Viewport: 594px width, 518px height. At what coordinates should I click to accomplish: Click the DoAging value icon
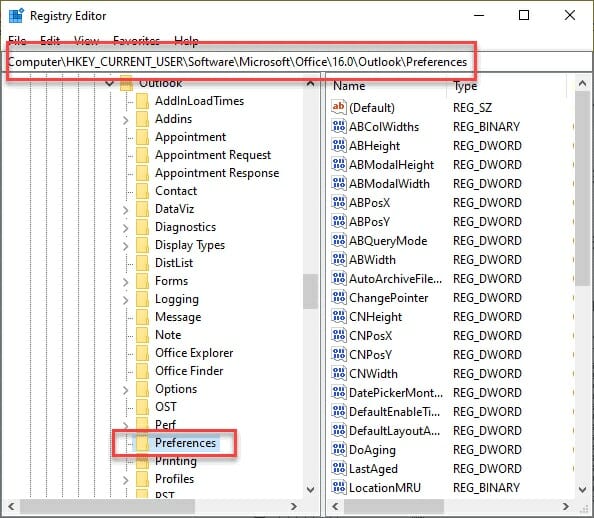(338, 449)
